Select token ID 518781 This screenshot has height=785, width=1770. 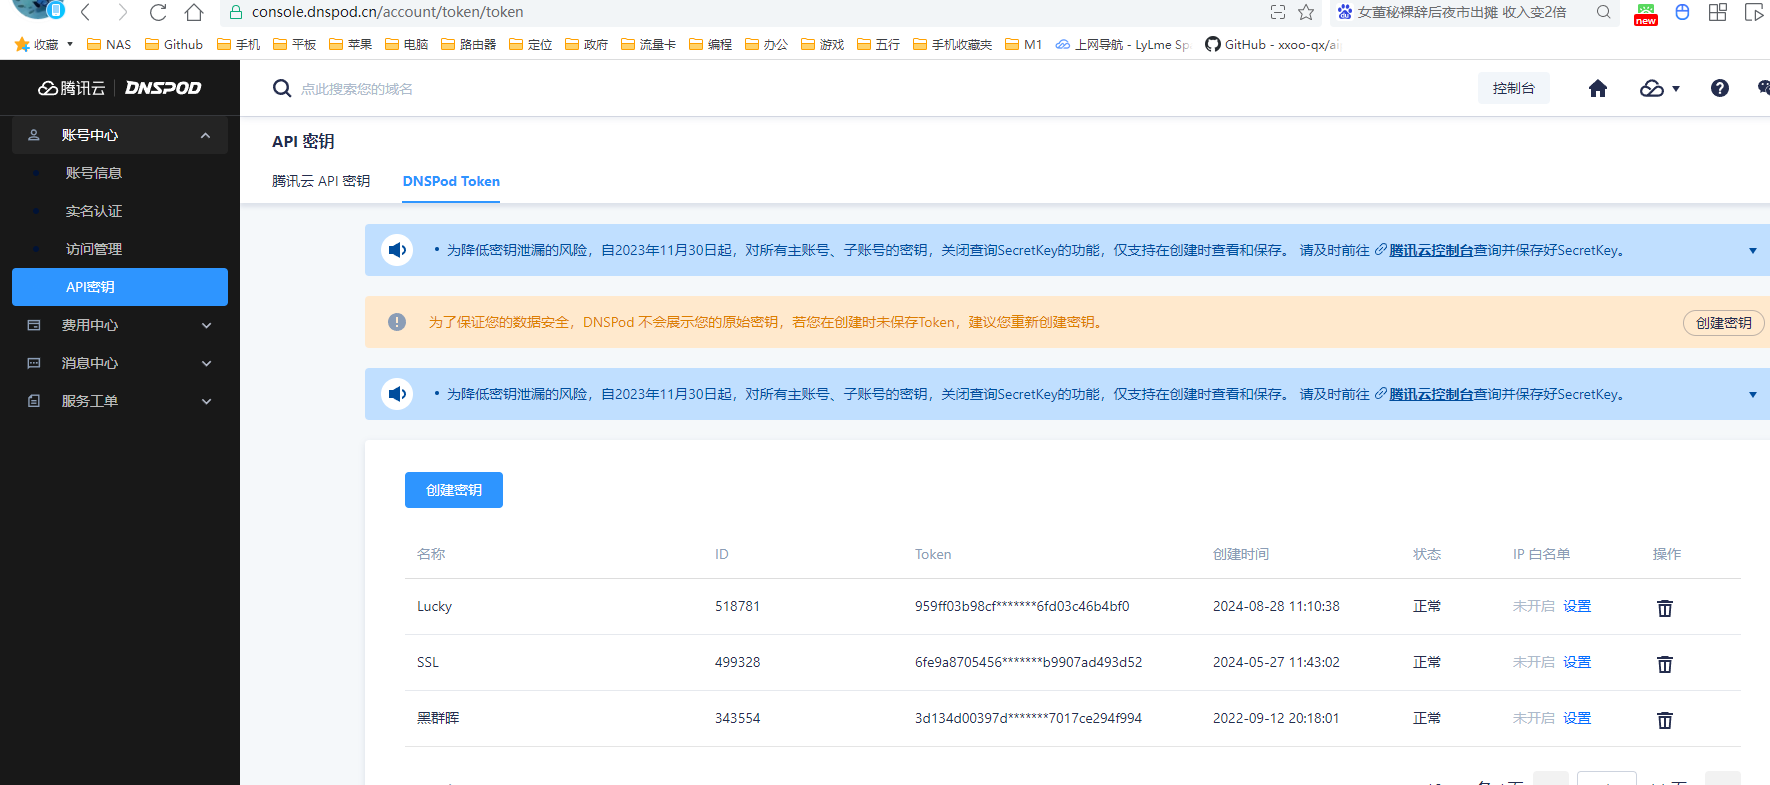pyautogui.click(x=737, y=606)
